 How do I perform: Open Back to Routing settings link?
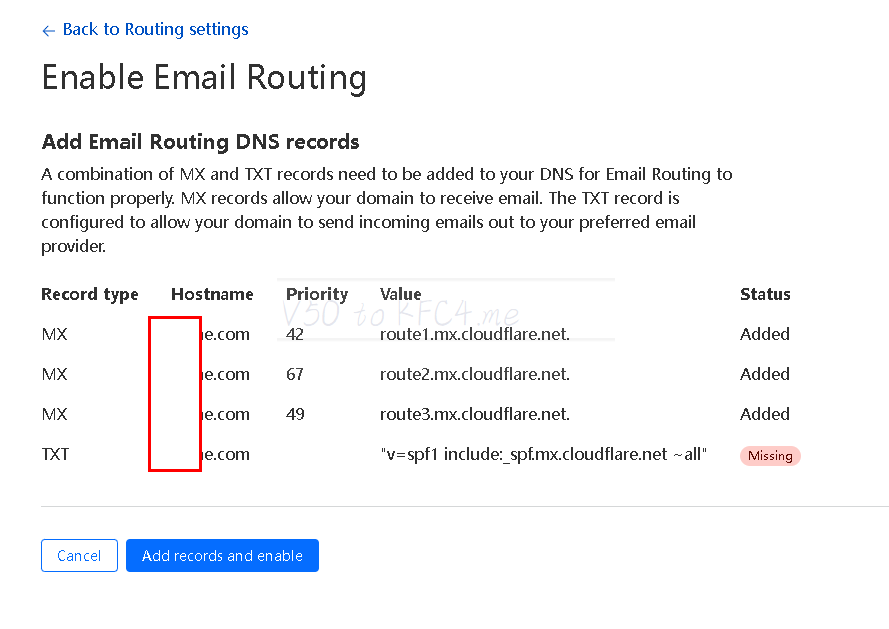(x=155, y=30)
